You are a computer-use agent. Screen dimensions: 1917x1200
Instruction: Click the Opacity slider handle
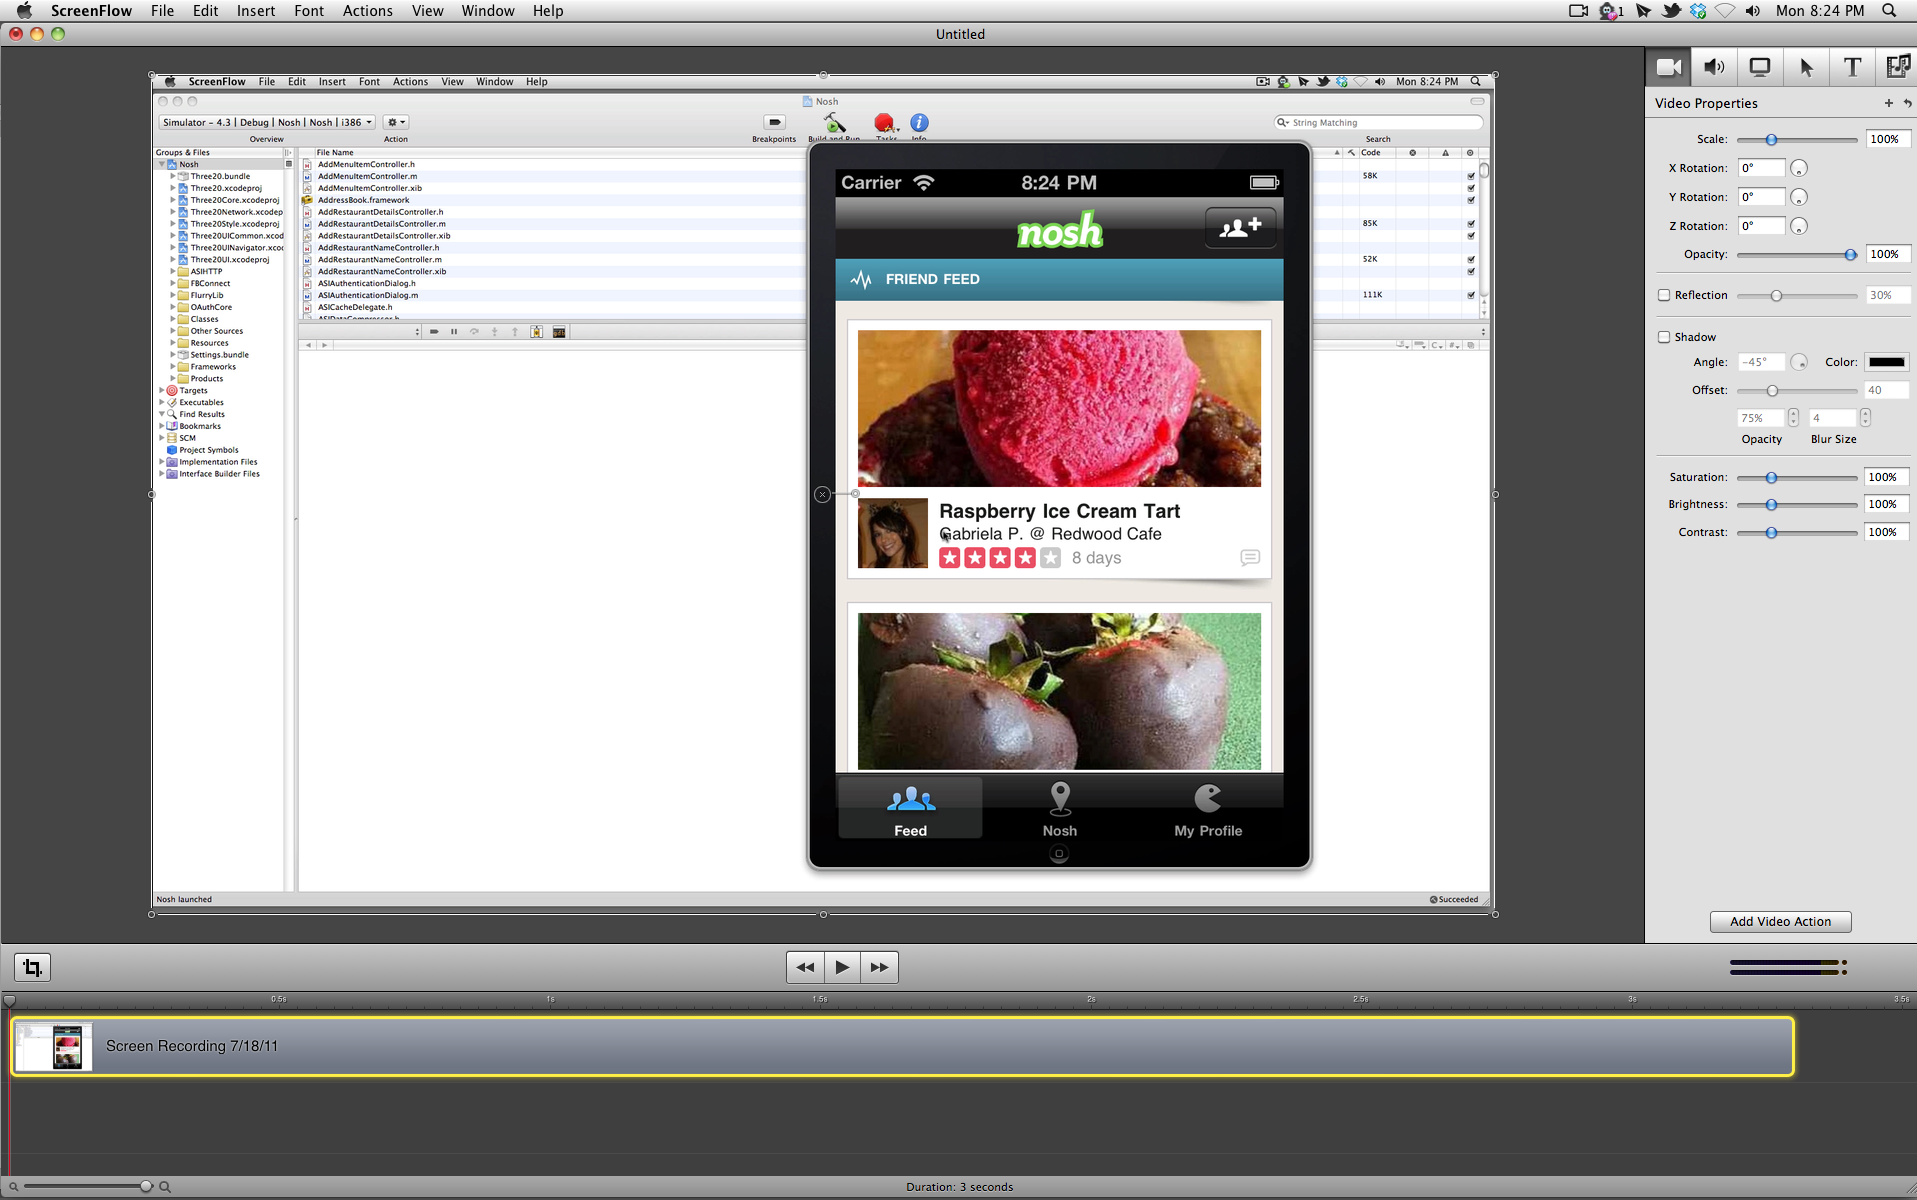(1850, 255)
